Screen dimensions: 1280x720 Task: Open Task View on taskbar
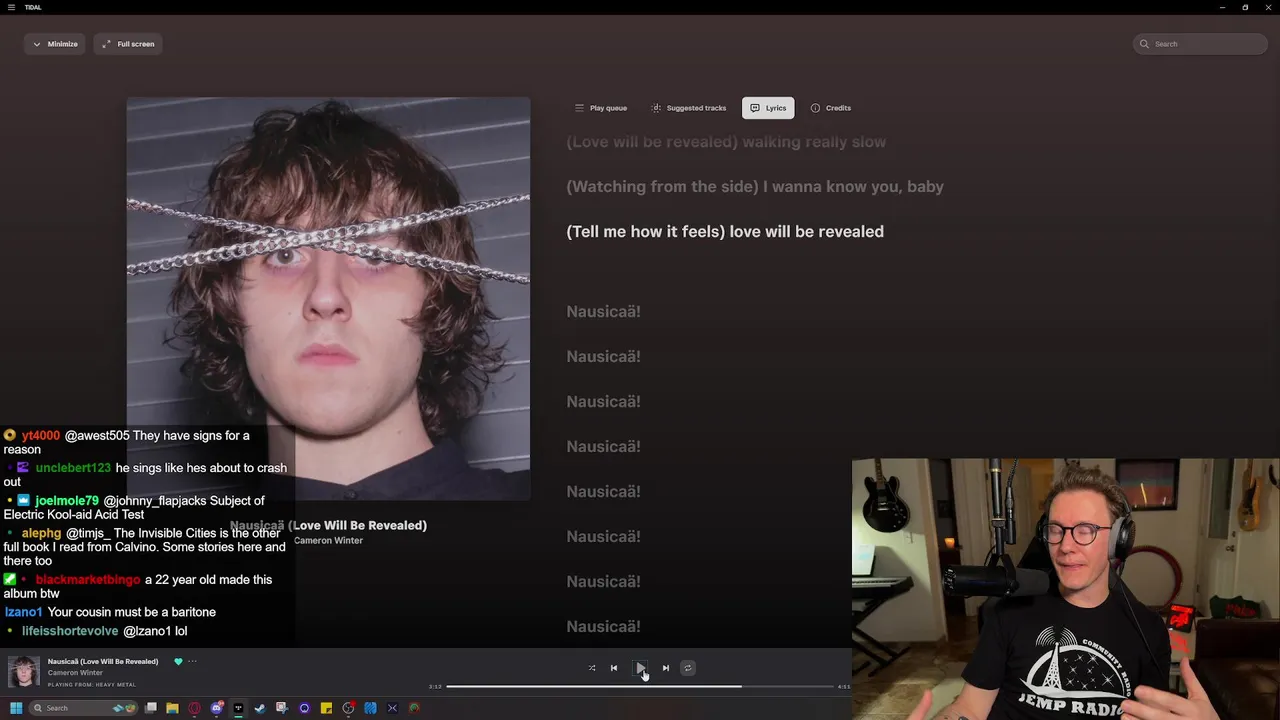(151, 708)
